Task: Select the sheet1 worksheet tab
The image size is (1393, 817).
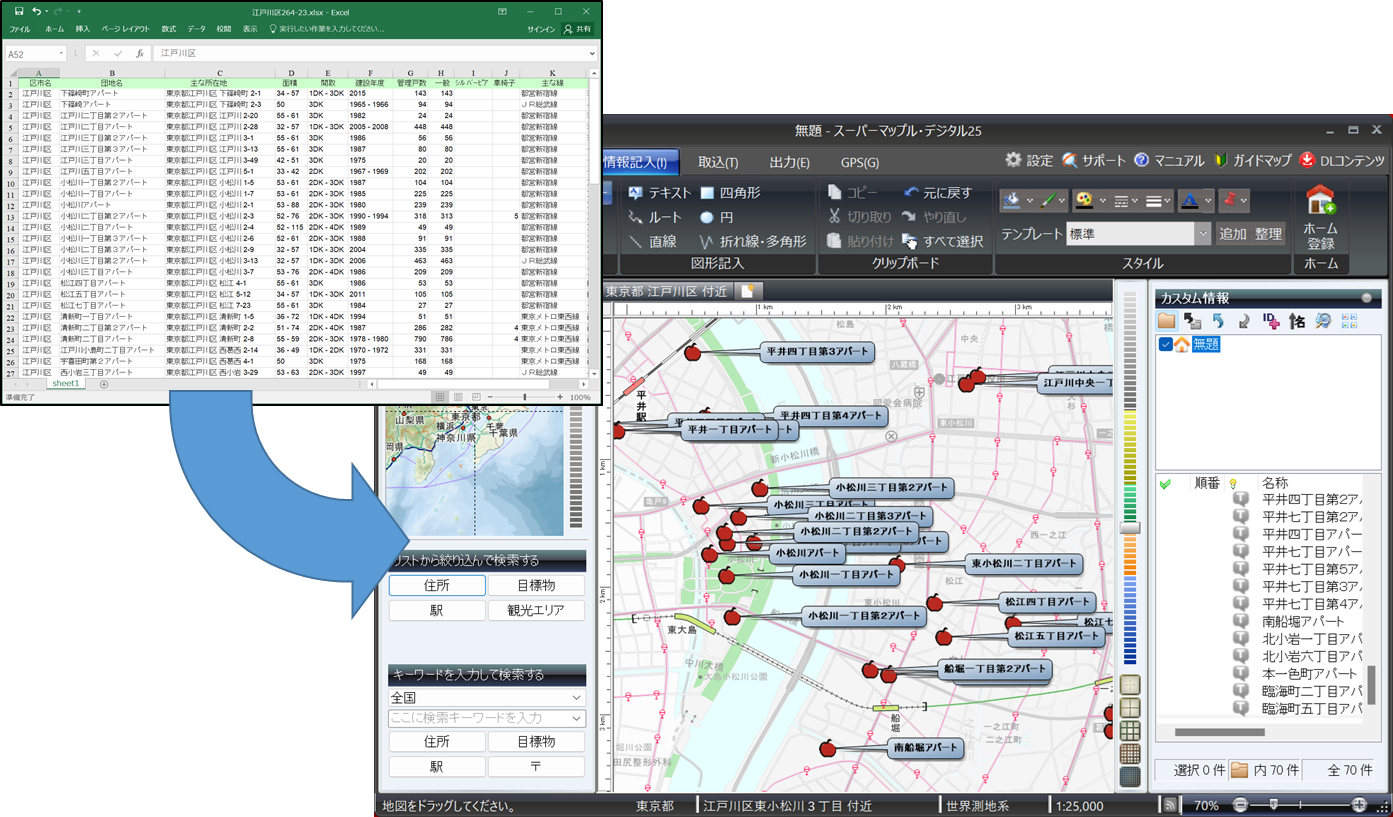Action: (x=66, y=384)
